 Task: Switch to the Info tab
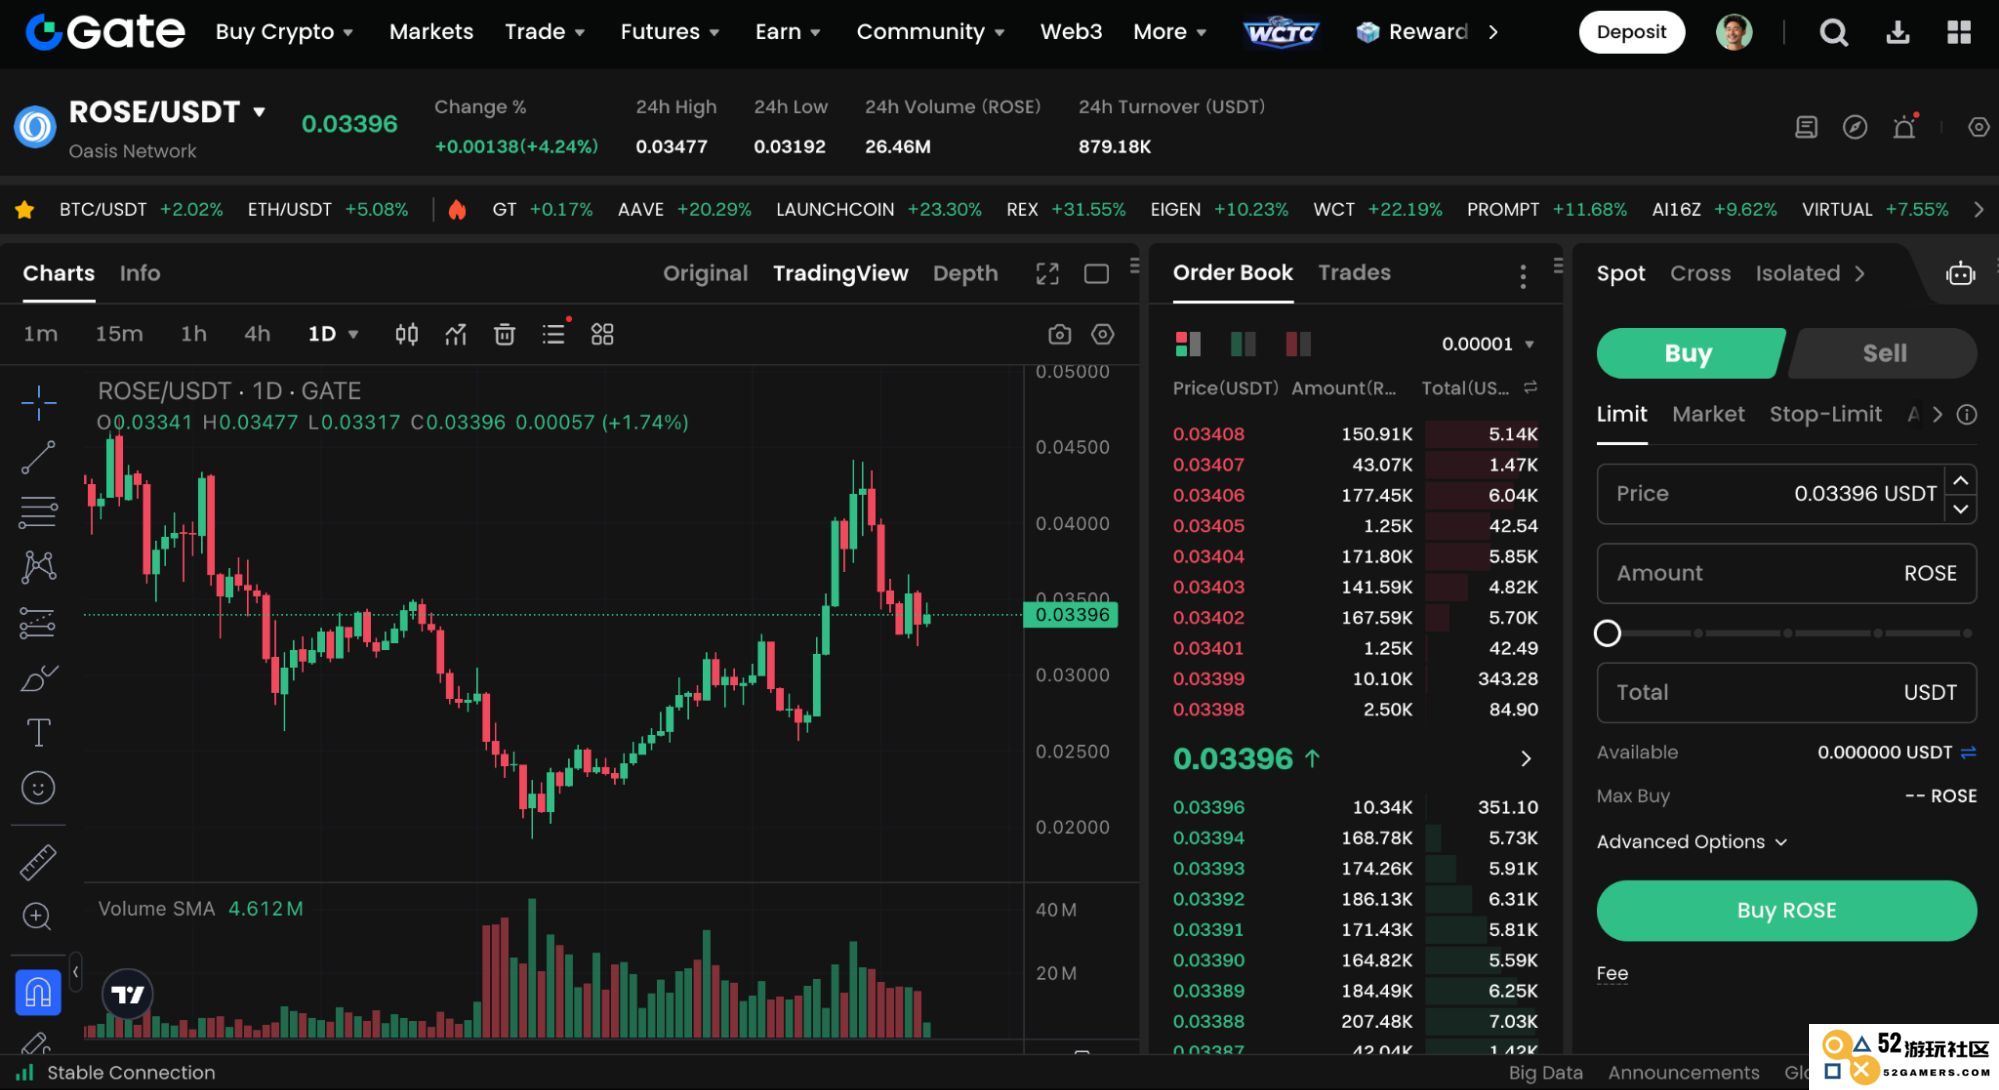140,273
